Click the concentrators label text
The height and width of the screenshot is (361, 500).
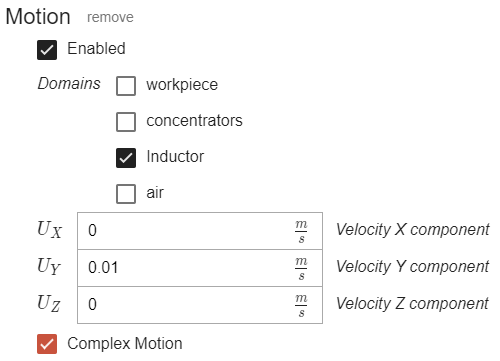(194, 121)
